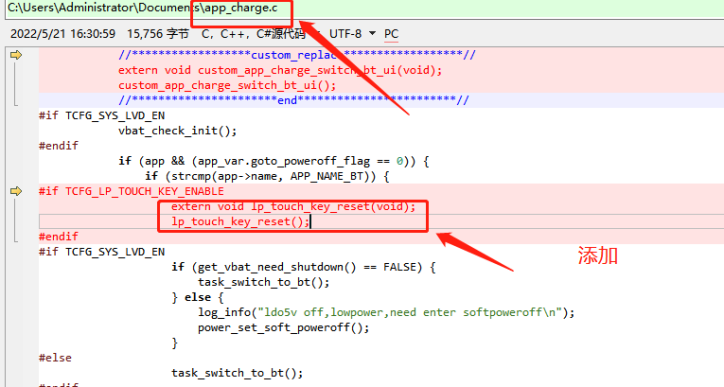The image size is (724, 387).
Task: Click the strcmp(app->name, APP_NAME_BT) line
Action: 267,176
